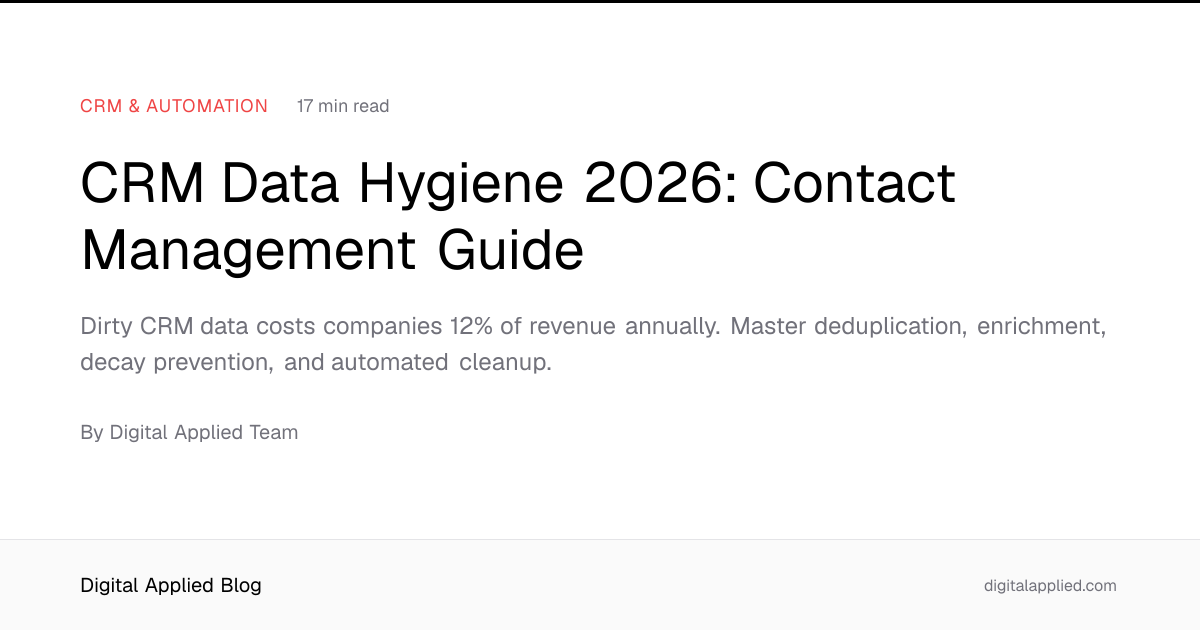Screen dimensions: 1200x630
Task: Open the digitalapplied.com link
Action: [x=1050, y=586]
